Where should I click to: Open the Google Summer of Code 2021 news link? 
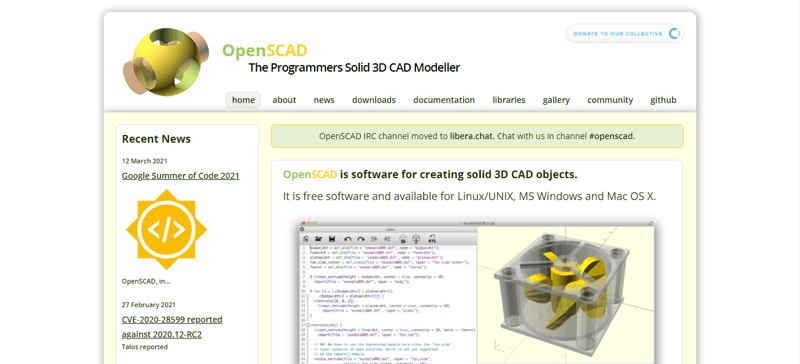(x=181, y=176)
